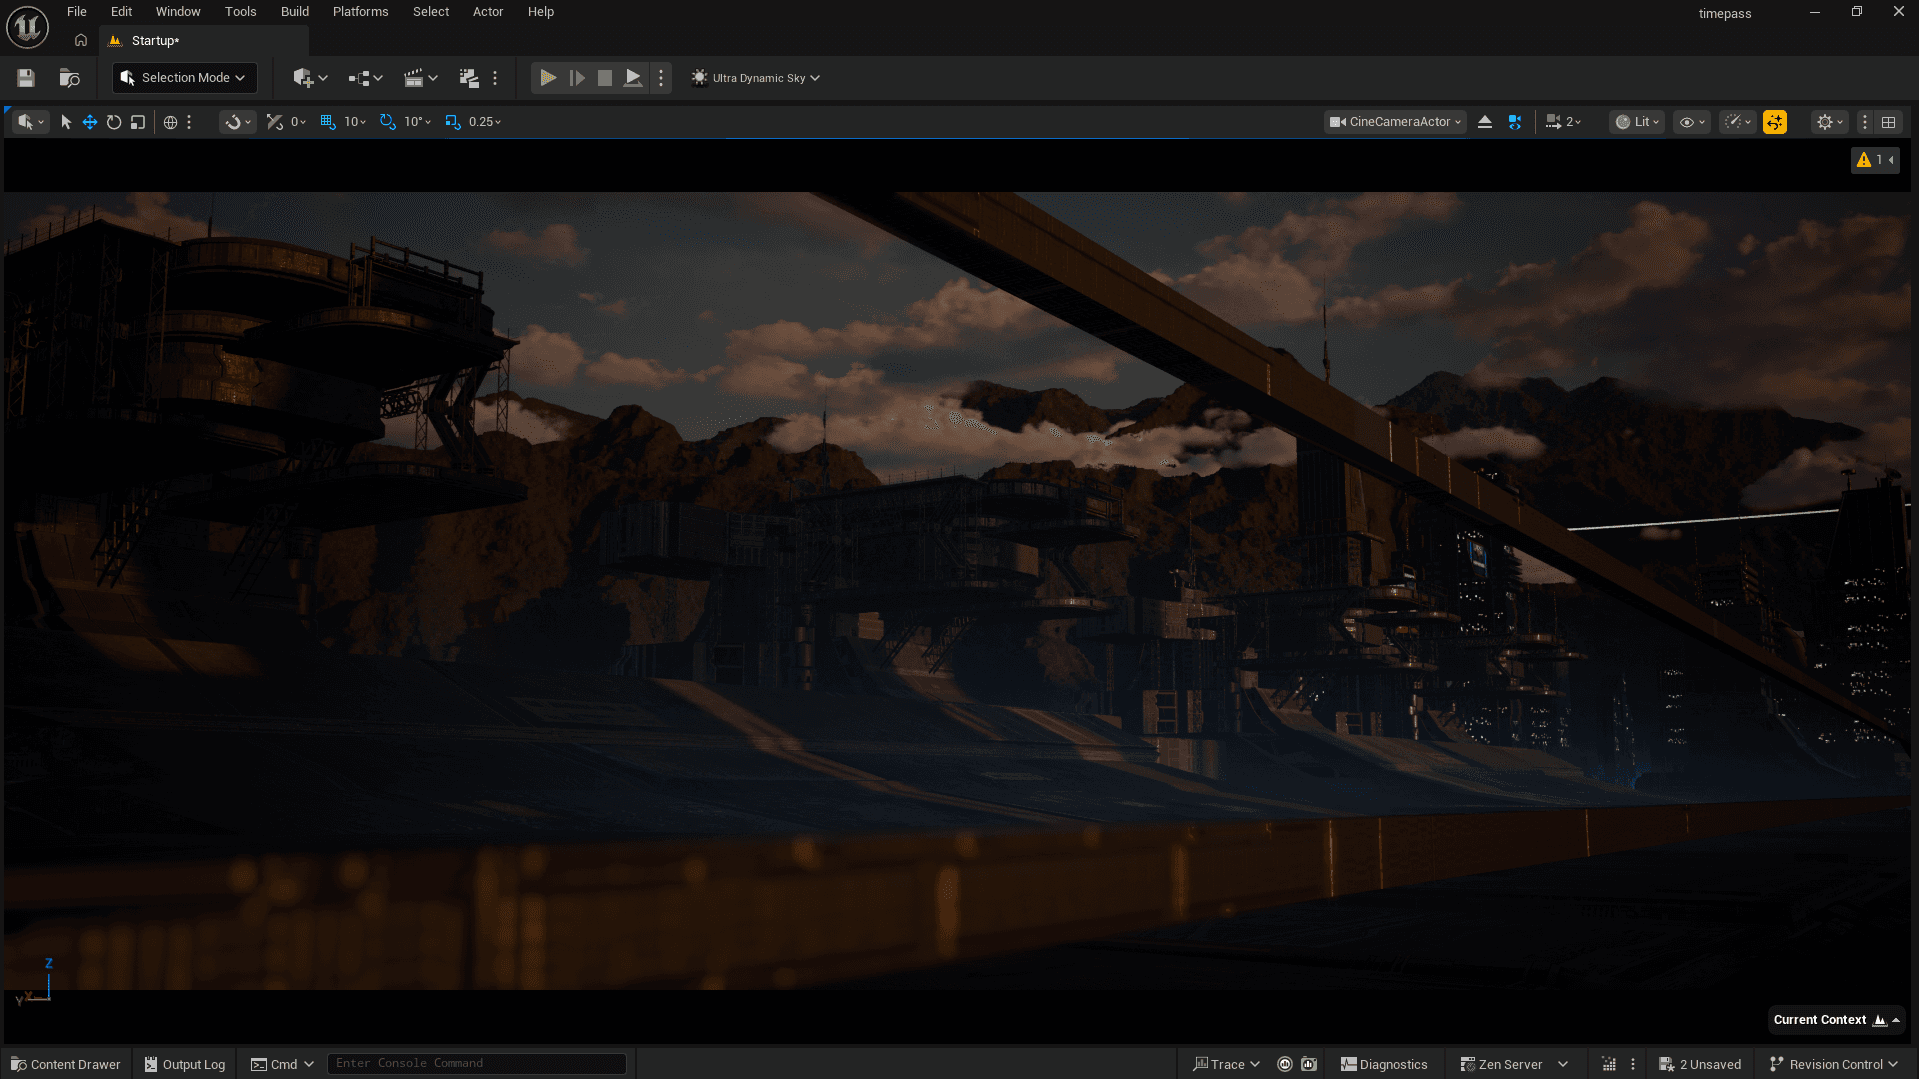Open the Content Drawer
This screenshot has width=1919, height=1079.
click(65, 1063)
